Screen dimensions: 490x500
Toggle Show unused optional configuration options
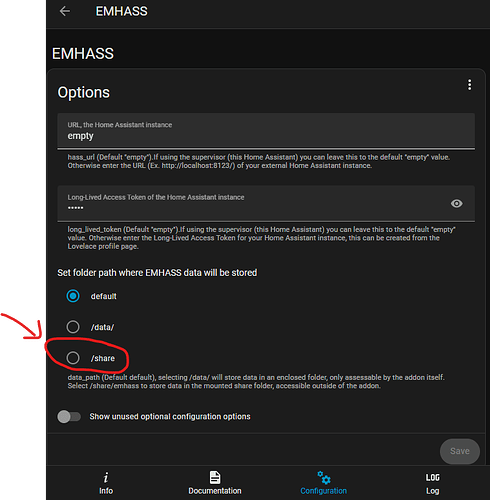click(69, 416)
